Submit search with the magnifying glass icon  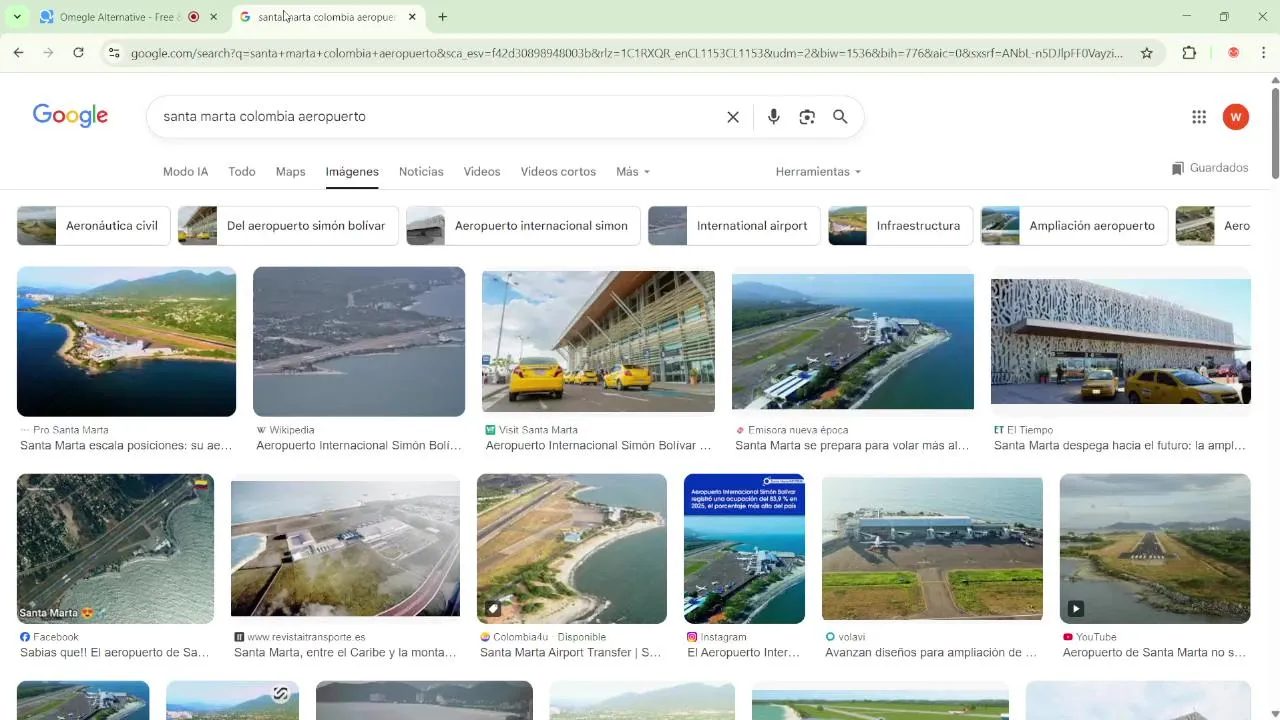(x=840, y=117)
